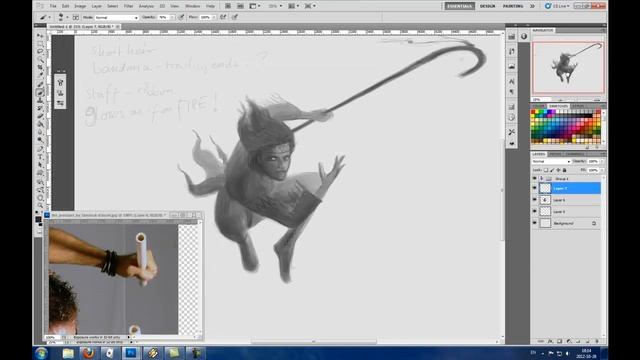Viewport: 640px width, 360px height.
Task: Toggle tablet pressure for size
Action: [235, 17]
